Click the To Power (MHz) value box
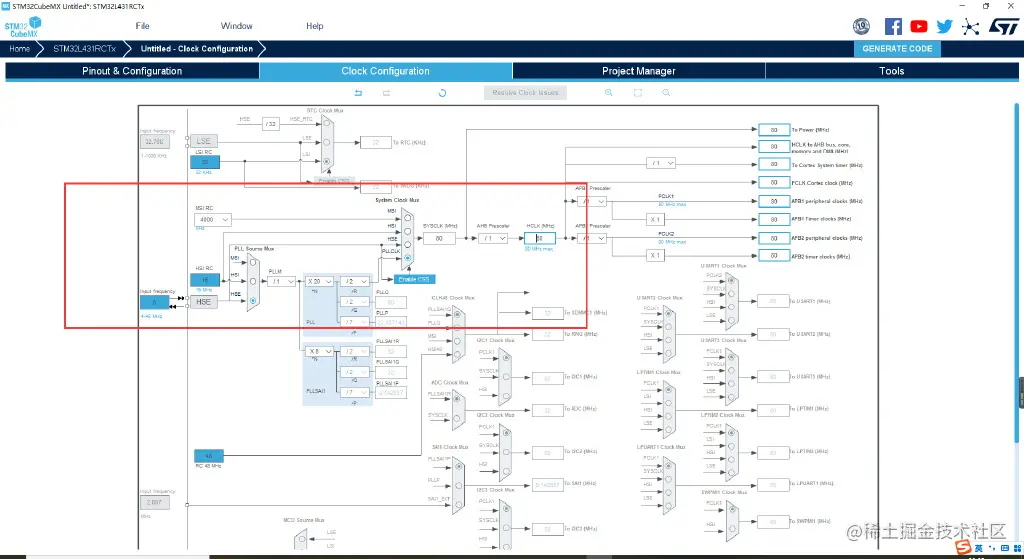This screenshot has height=559, width=1024. [x=774, y=130]
